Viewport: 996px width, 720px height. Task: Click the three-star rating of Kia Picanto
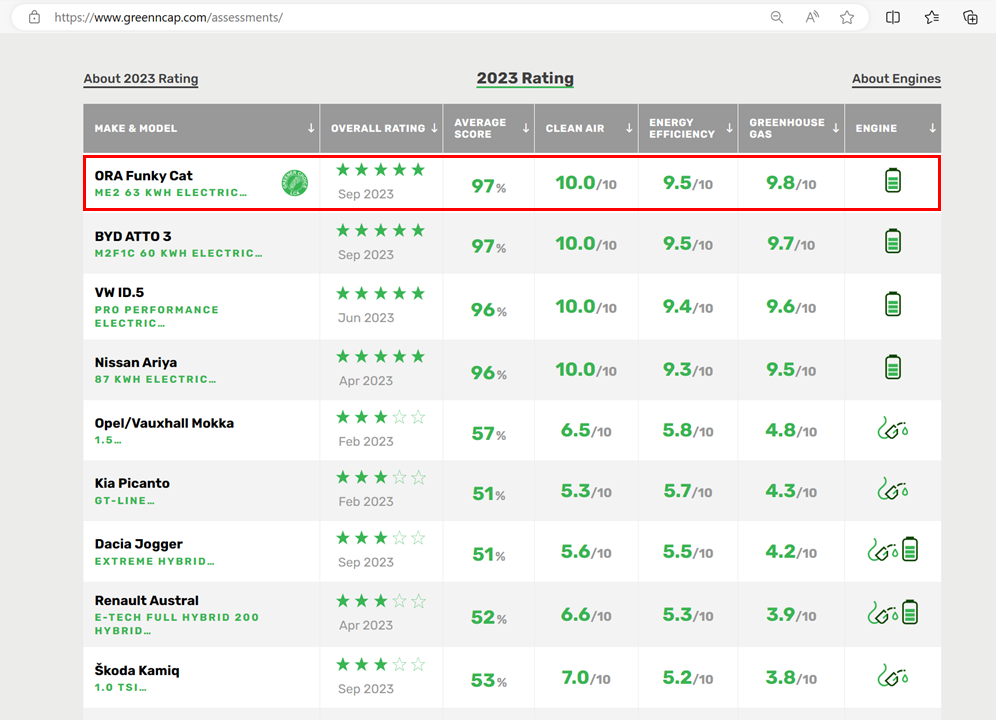pyautogui.click(x=380, y=477)
